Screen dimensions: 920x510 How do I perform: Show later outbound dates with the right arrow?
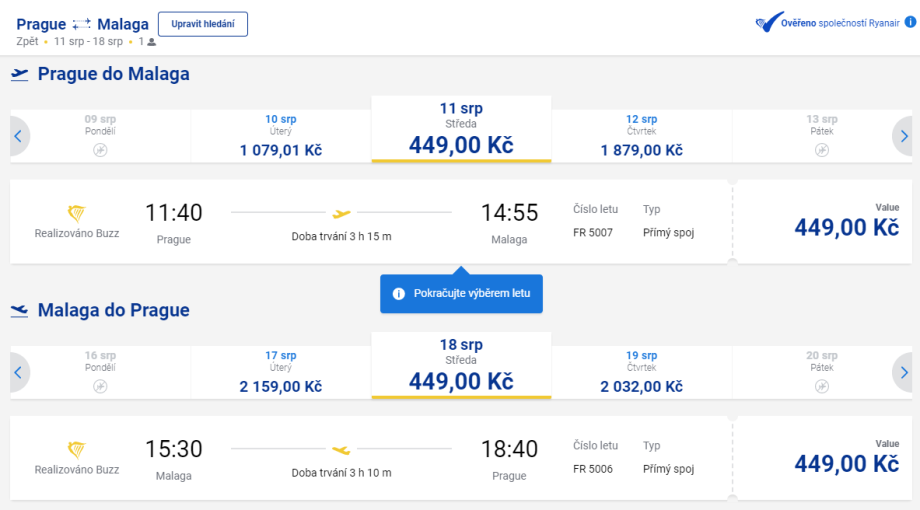904,136
